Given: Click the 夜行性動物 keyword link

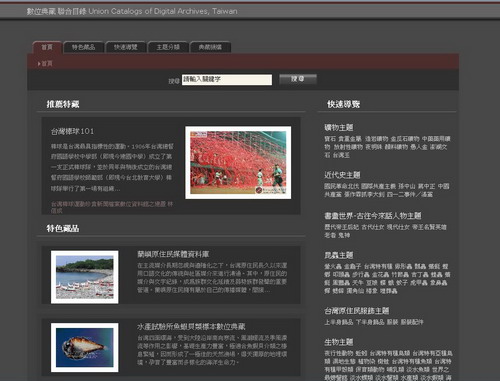Looking at the screenshot, I should coord(338,353).
